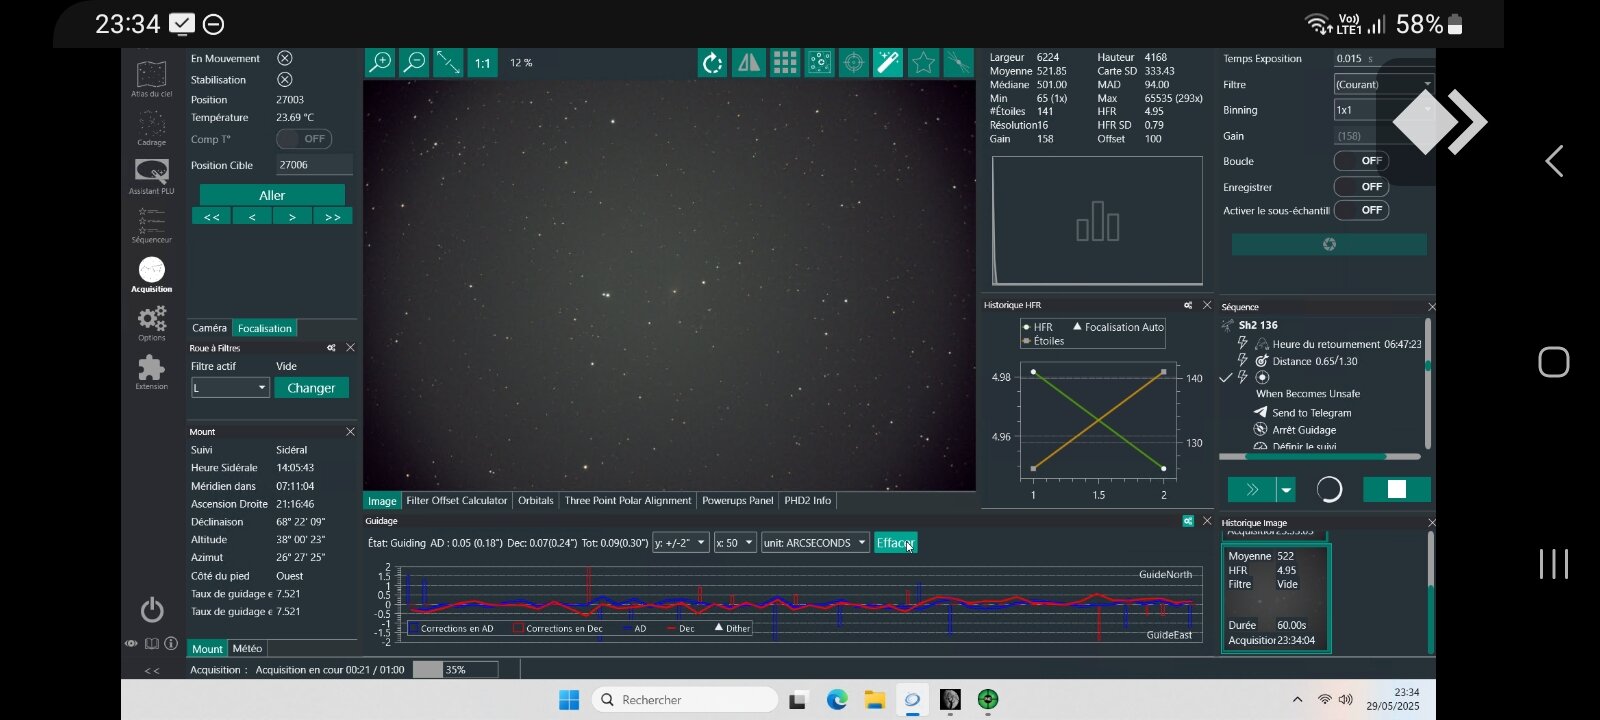Click the >> large focuser step button
Screen dimensions: 1600x720
(333, 216)
